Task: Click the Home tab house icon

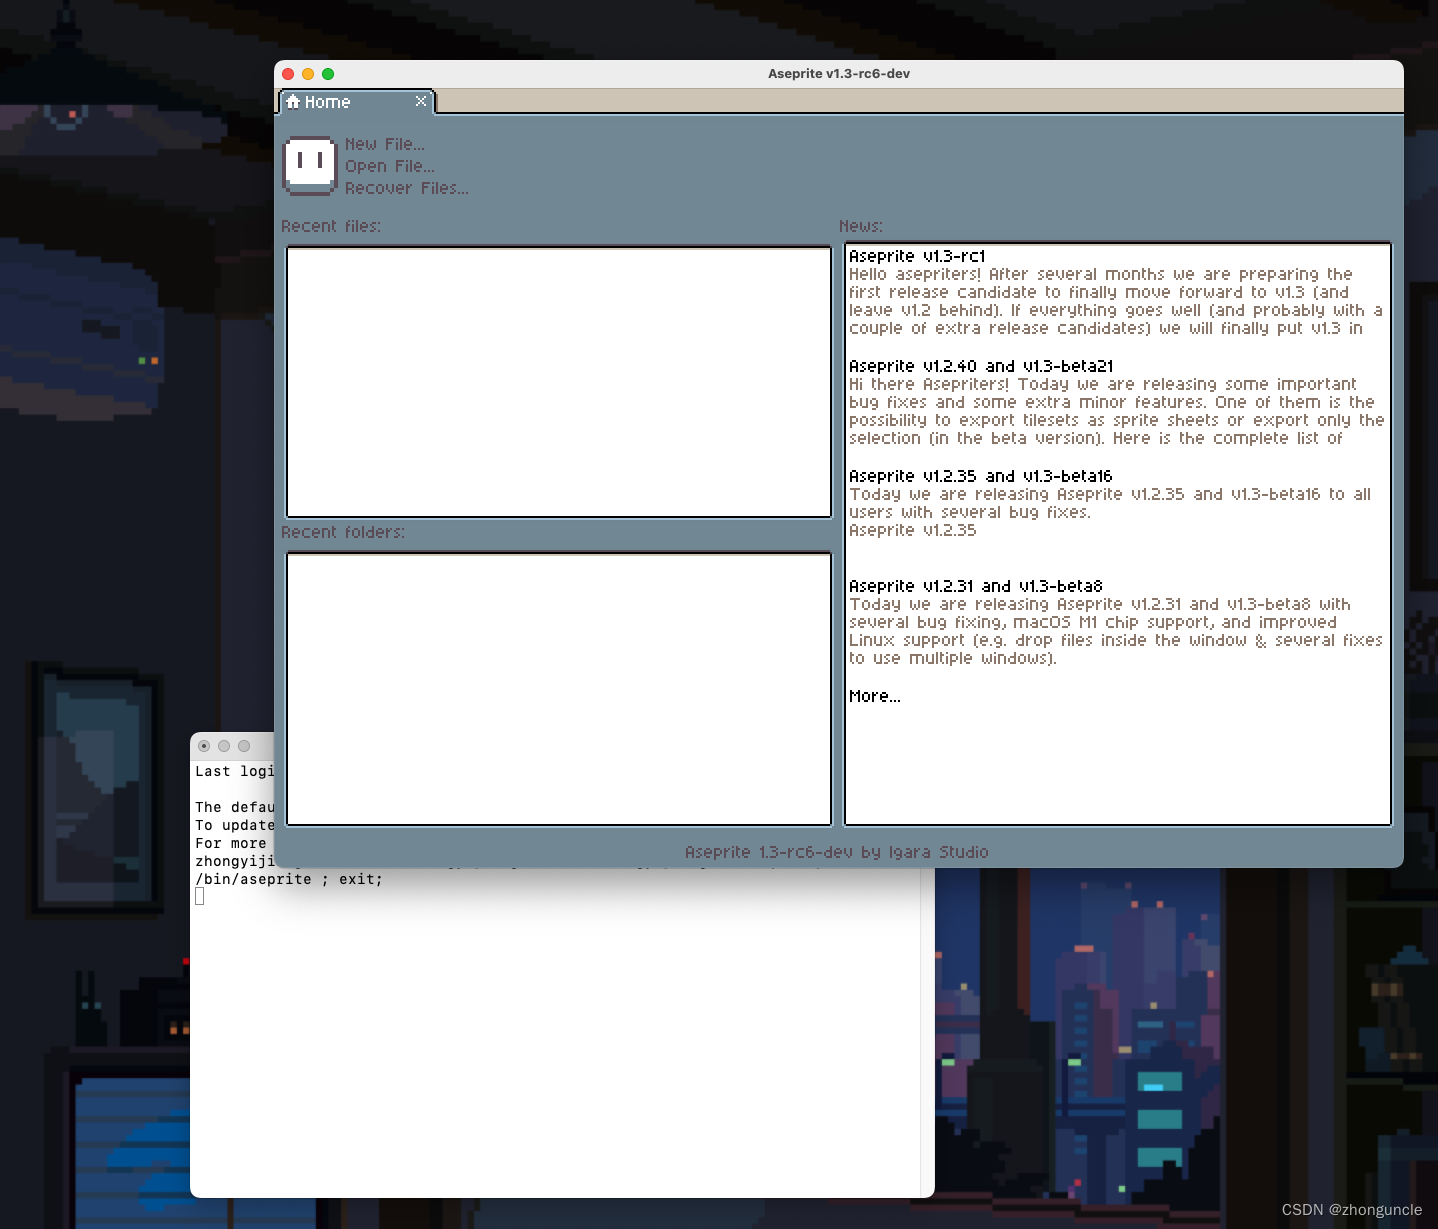Action: point(293,102)
